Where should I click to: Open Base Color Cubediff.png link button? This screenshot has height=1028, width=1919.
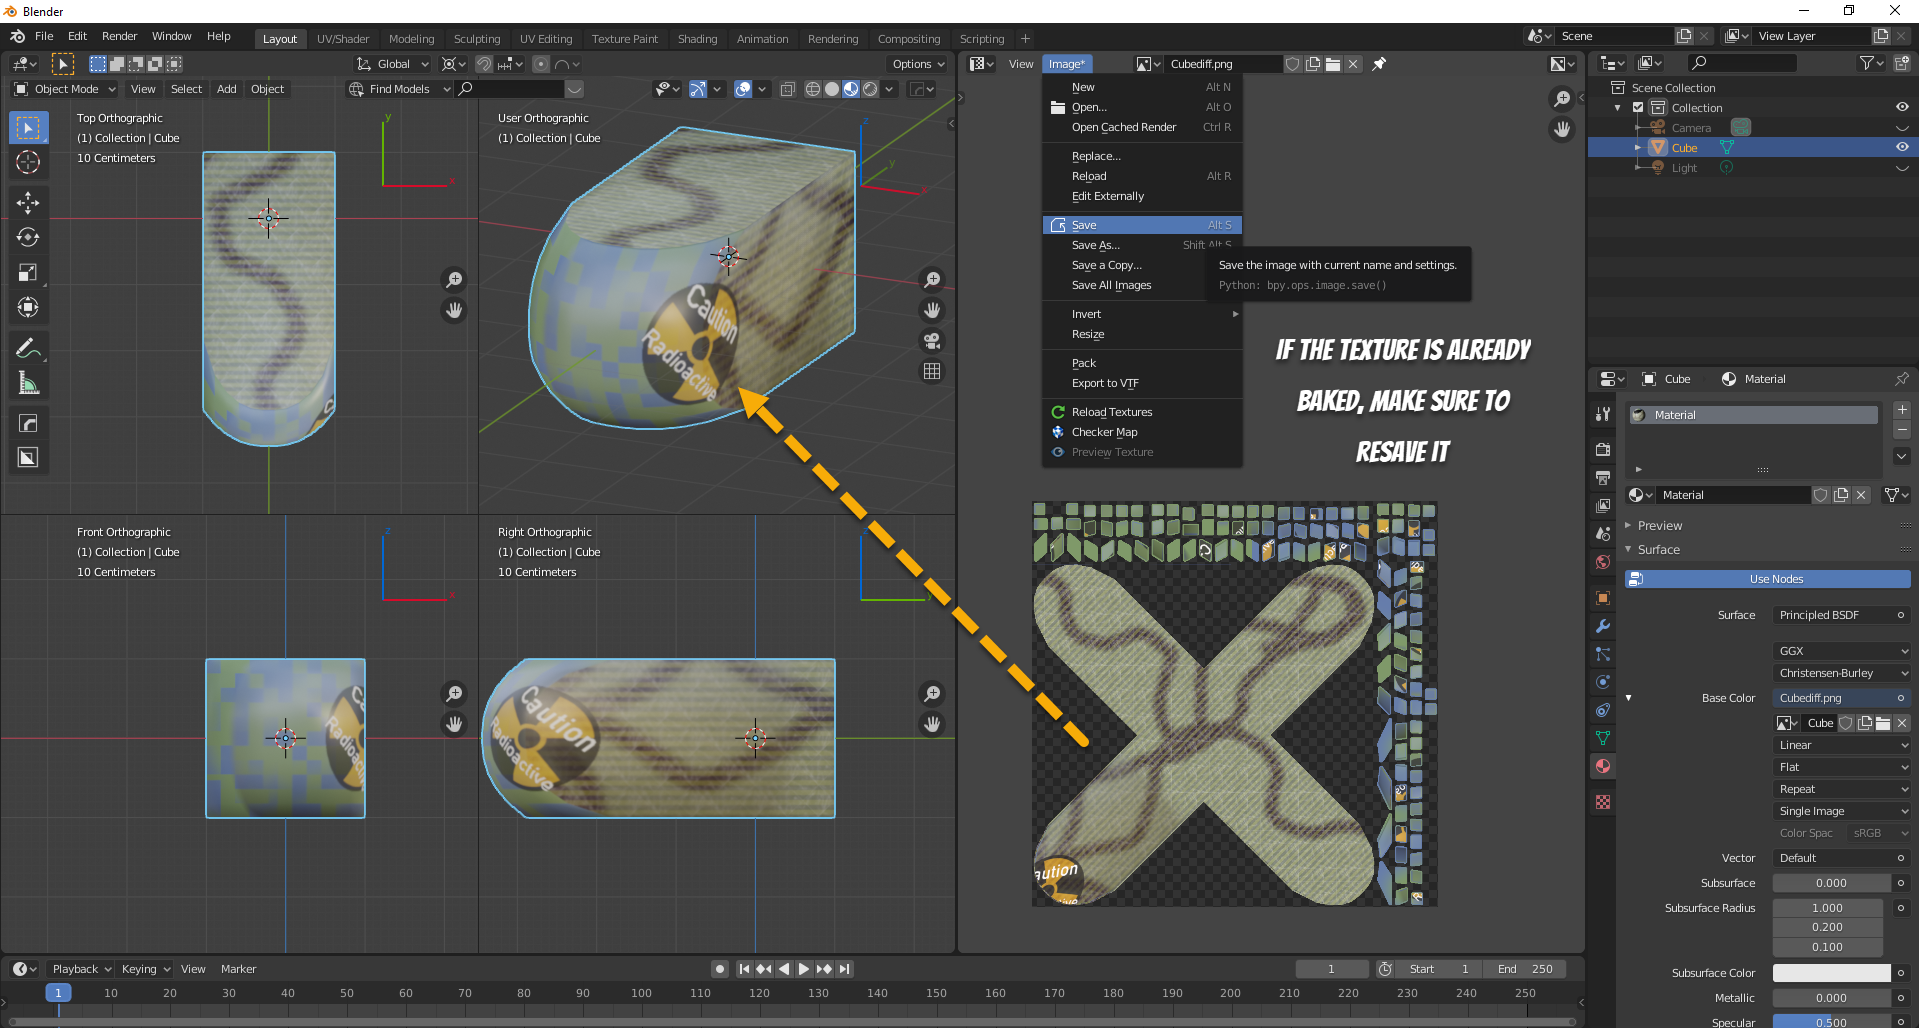pos(1841,698)
